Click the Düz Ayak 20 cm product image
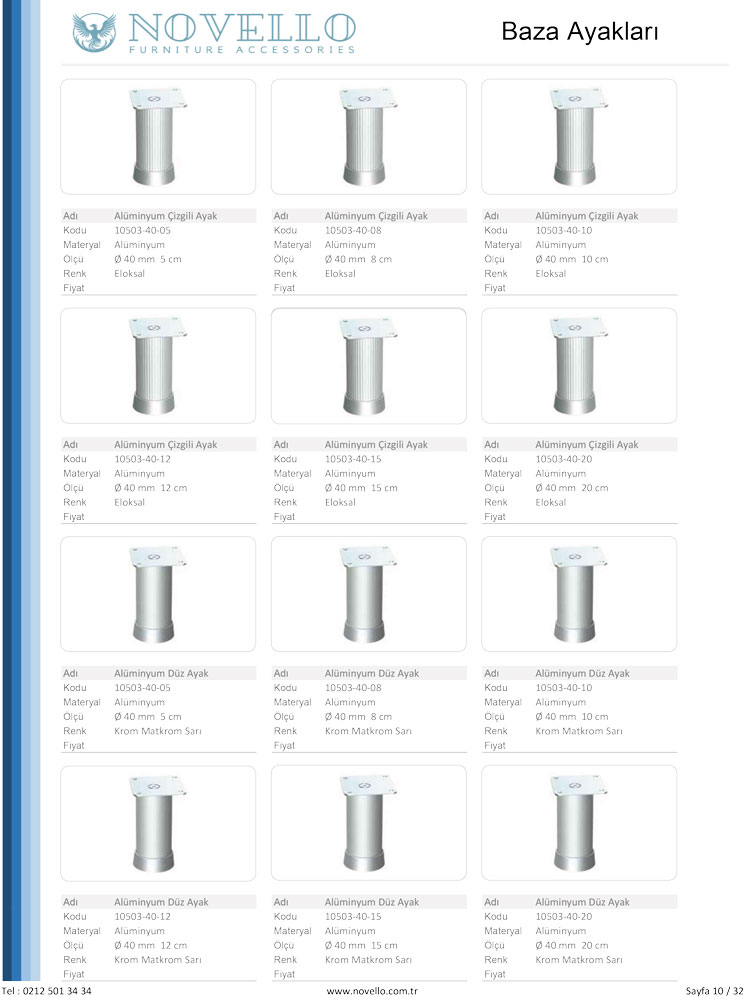This screenshot has height=1000, width=745. tap(579, 823)
